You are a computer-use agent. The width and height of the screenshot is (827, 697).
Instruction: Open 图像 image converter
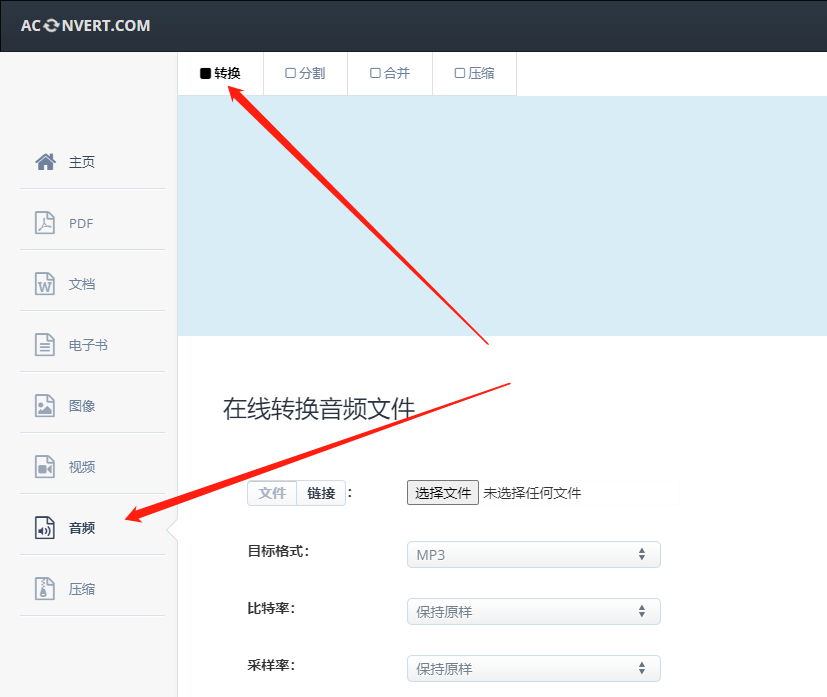[82, 406]
